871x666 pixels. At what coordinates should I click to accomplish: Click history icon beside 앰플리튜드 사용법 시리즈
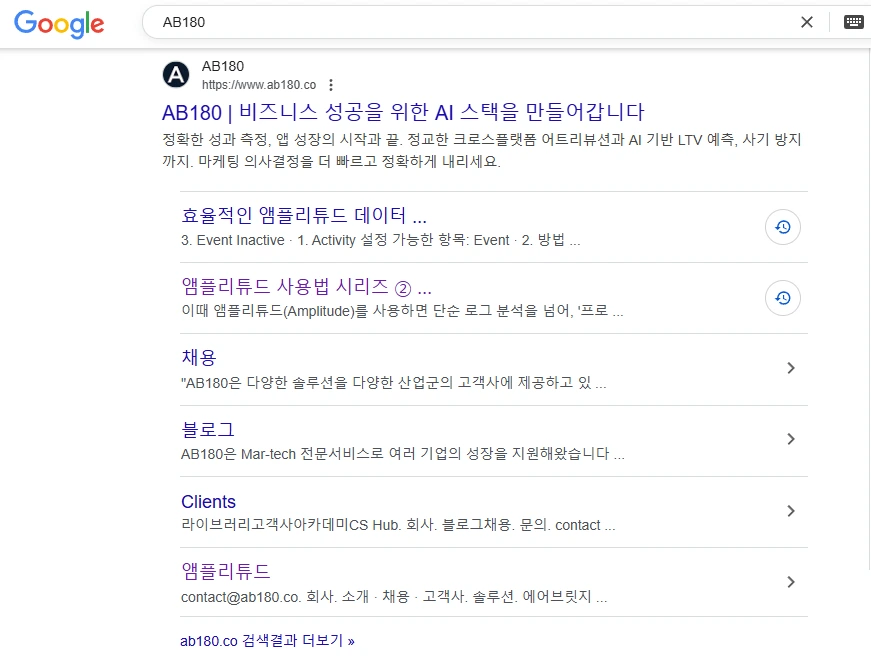pyautogui.click(x=783, y=298)
